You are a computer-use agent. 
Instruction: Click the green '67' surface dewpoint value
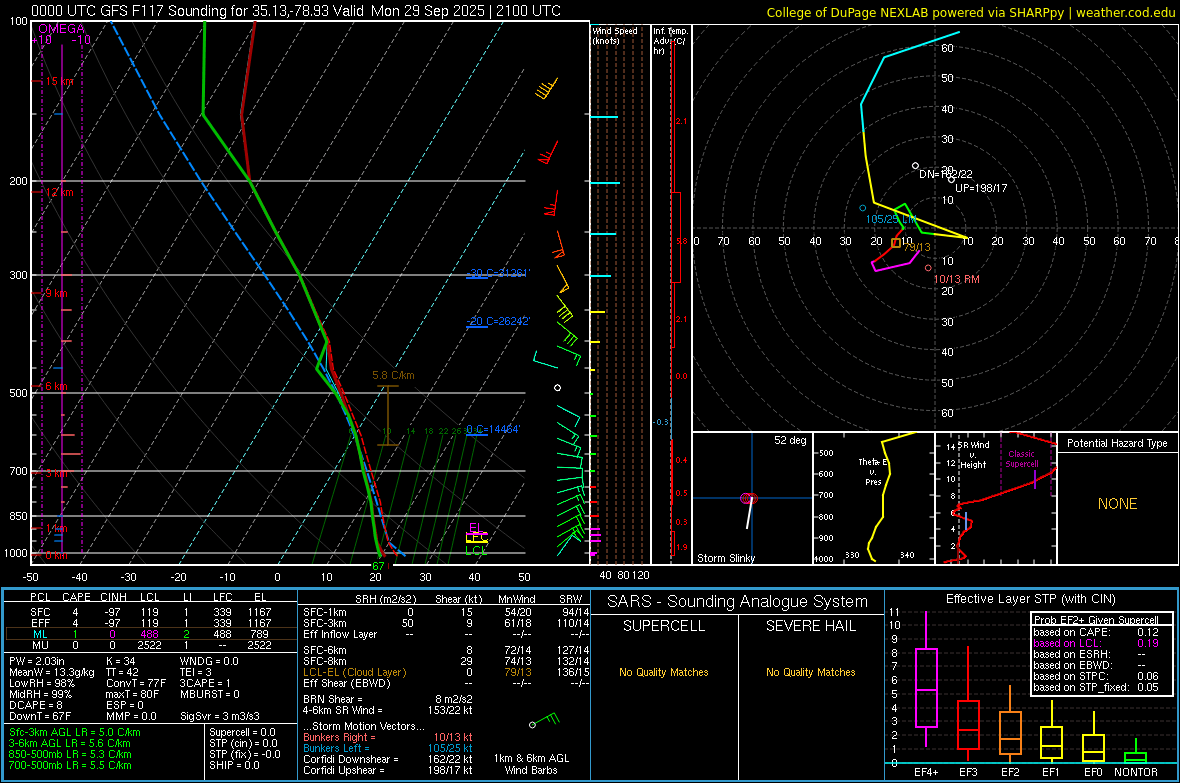[378, 565]
